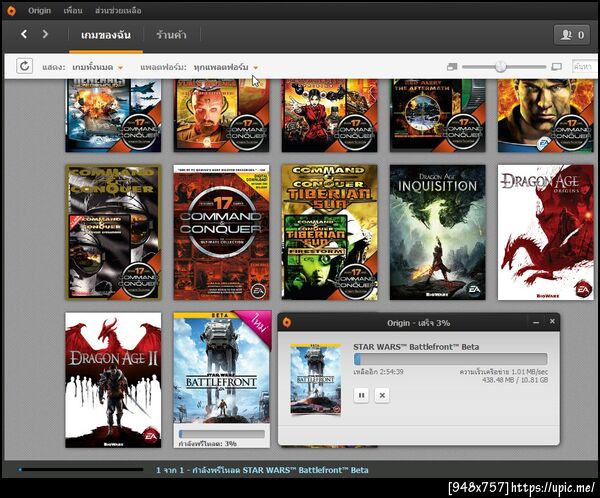Select the Red Alert The Aftermath cover
This screenshot has height=498, width=600.
click(x=437, y=116)
